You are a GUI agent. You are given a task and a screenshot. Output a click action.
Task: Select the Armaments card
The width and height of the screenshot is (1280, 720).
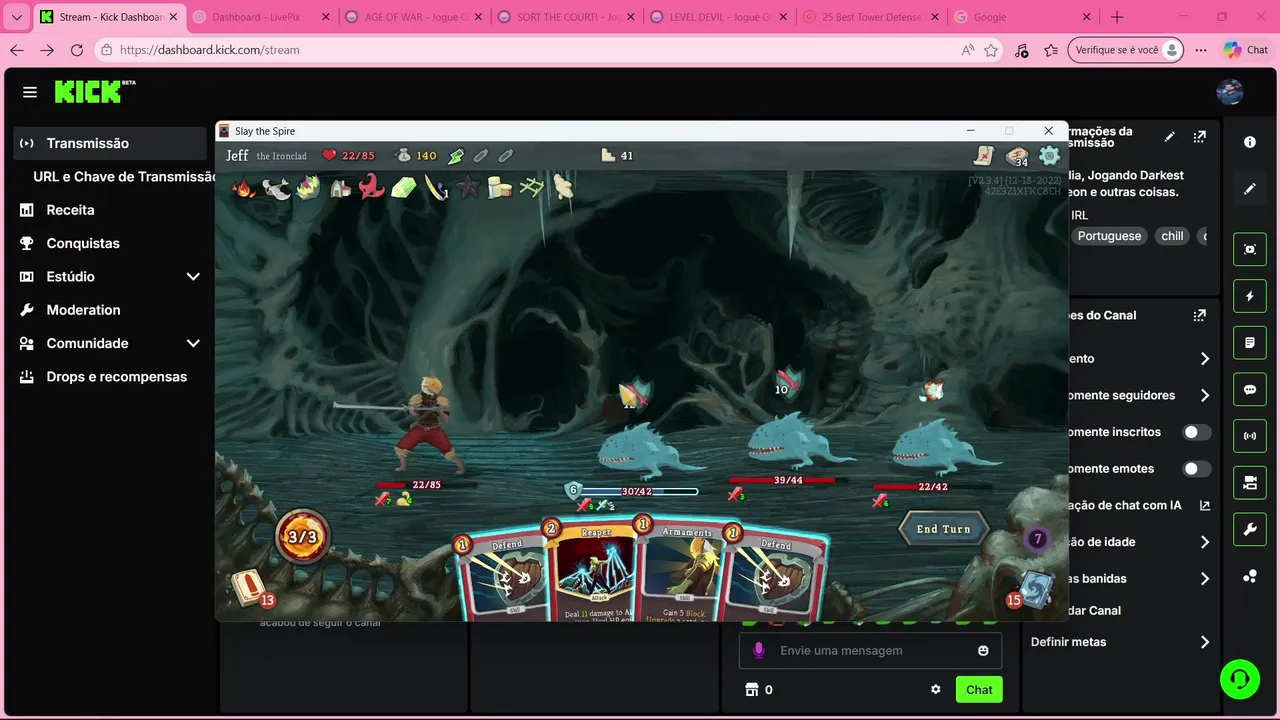686,570
